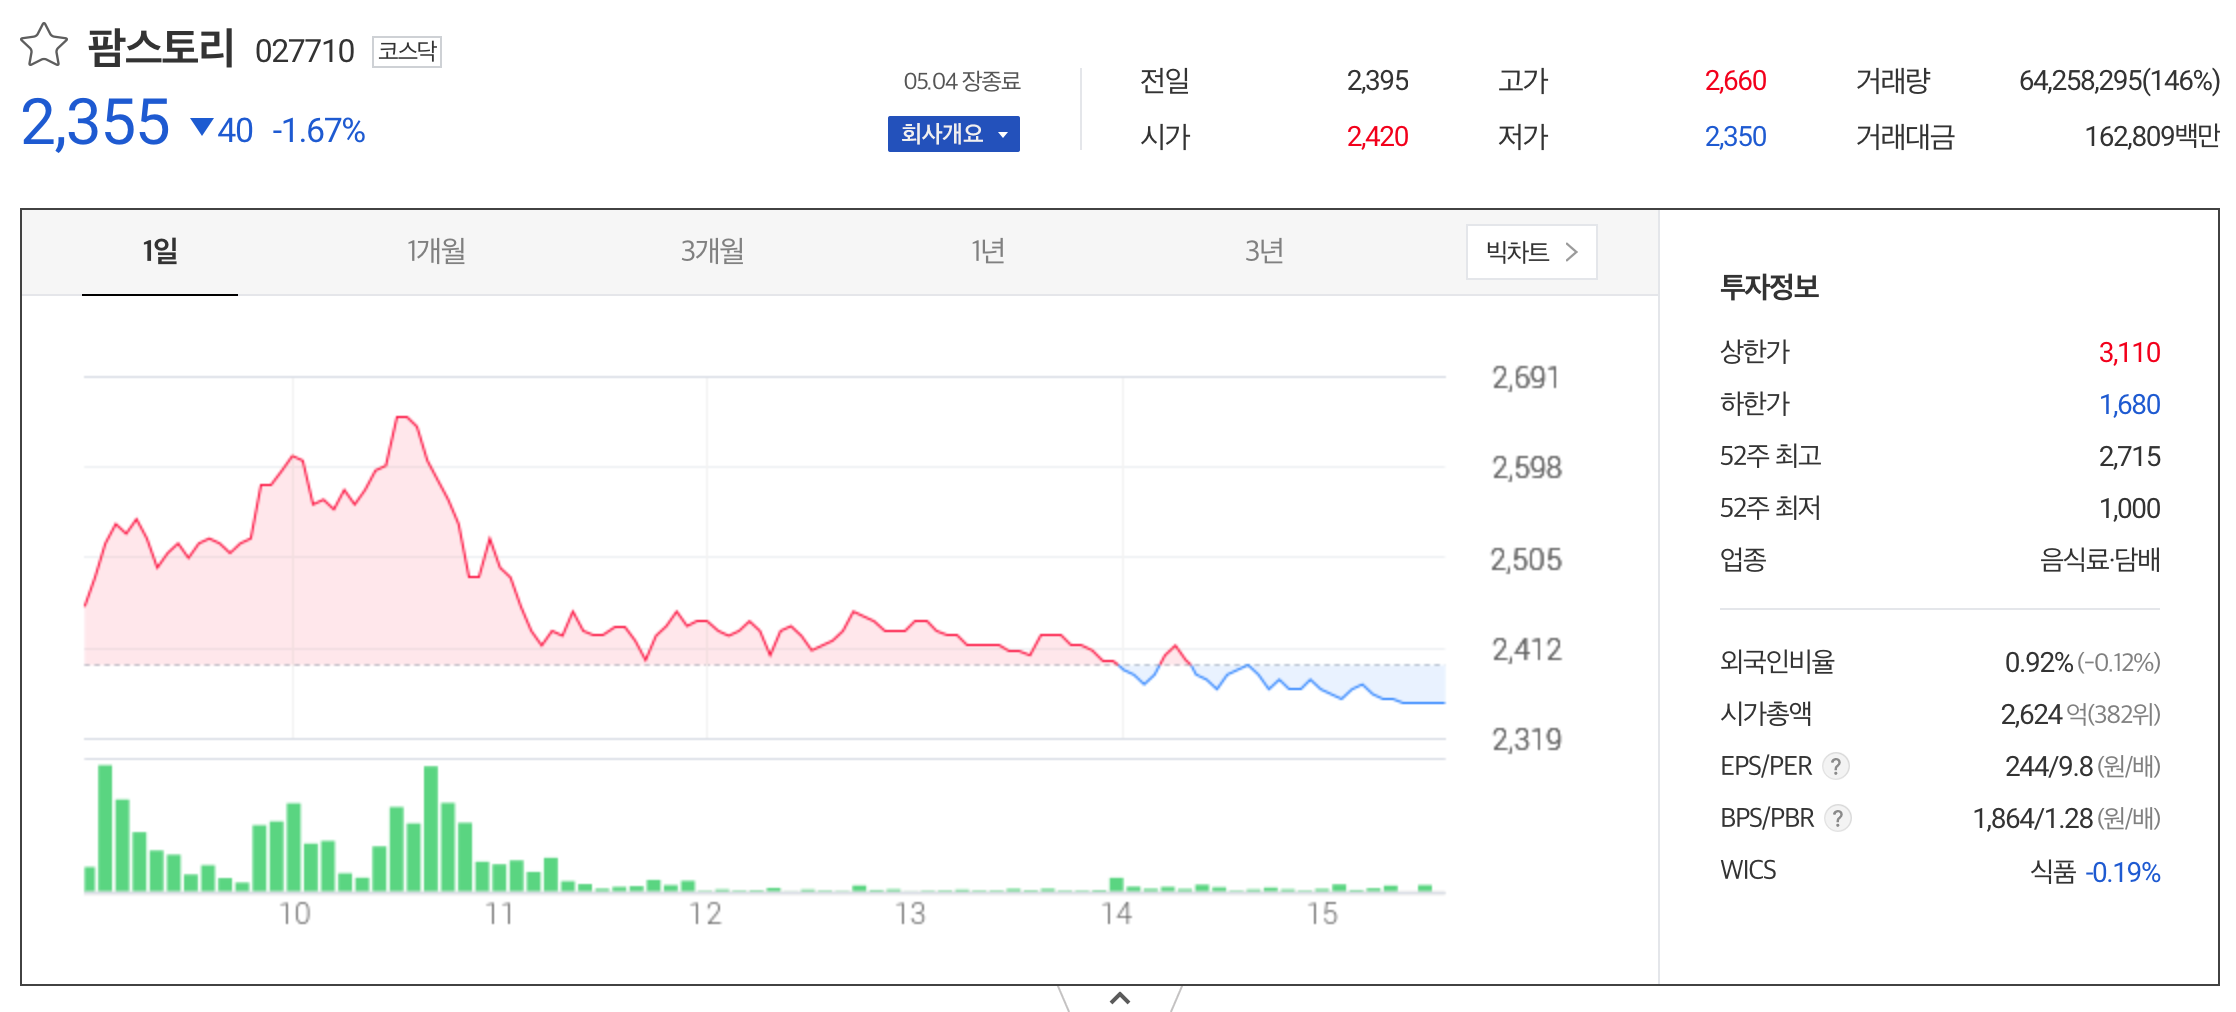Click the 13 hour mark on the chart axis

pos(910,914)
